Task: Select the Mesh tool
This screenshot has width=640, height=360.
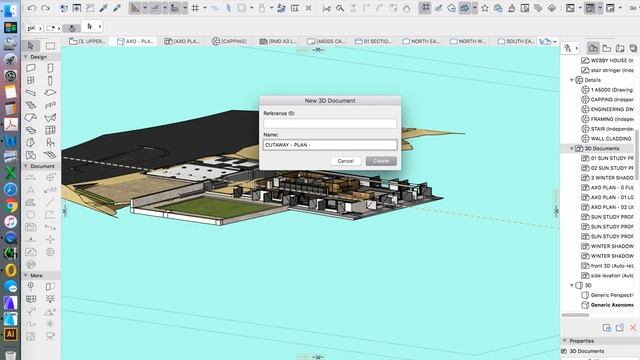Action: pyautogui.click(x=50, y=155)
